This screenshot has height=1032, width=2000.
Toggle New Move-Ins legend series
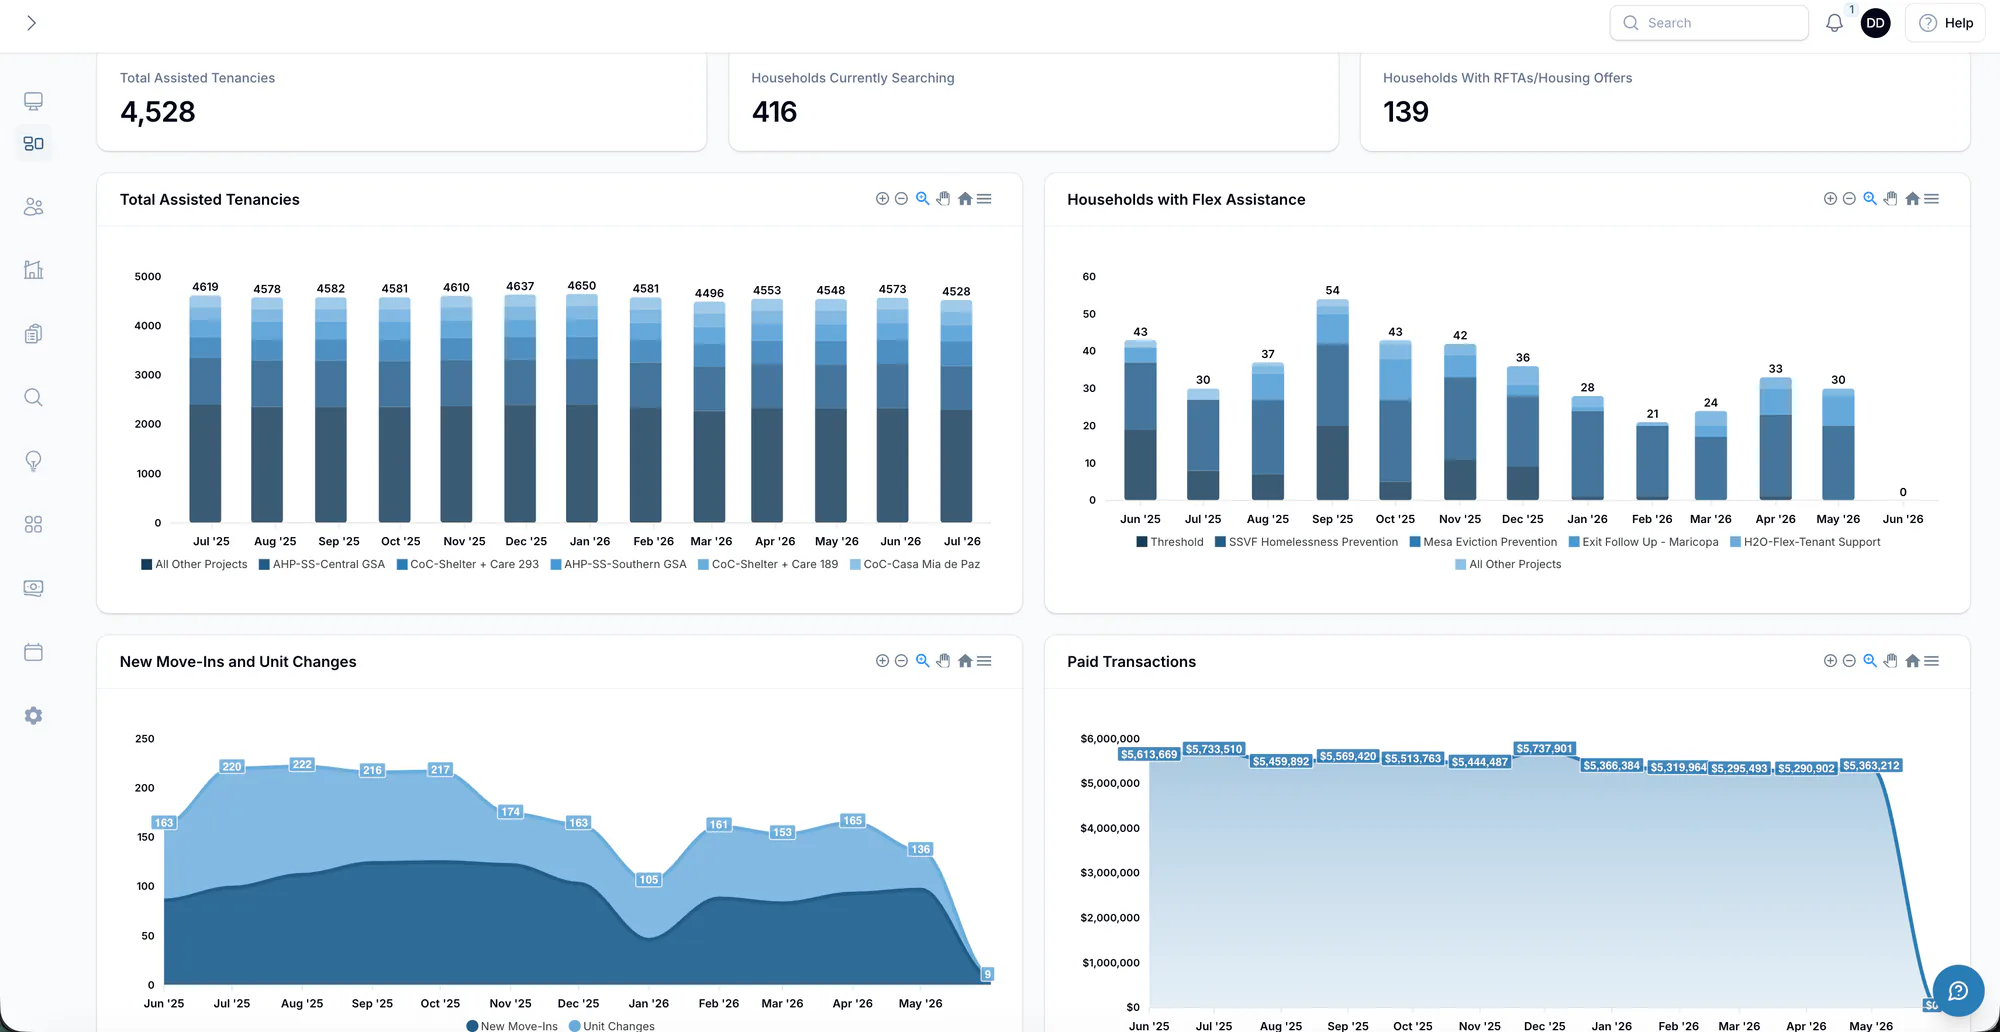(x=512, y=1025)
